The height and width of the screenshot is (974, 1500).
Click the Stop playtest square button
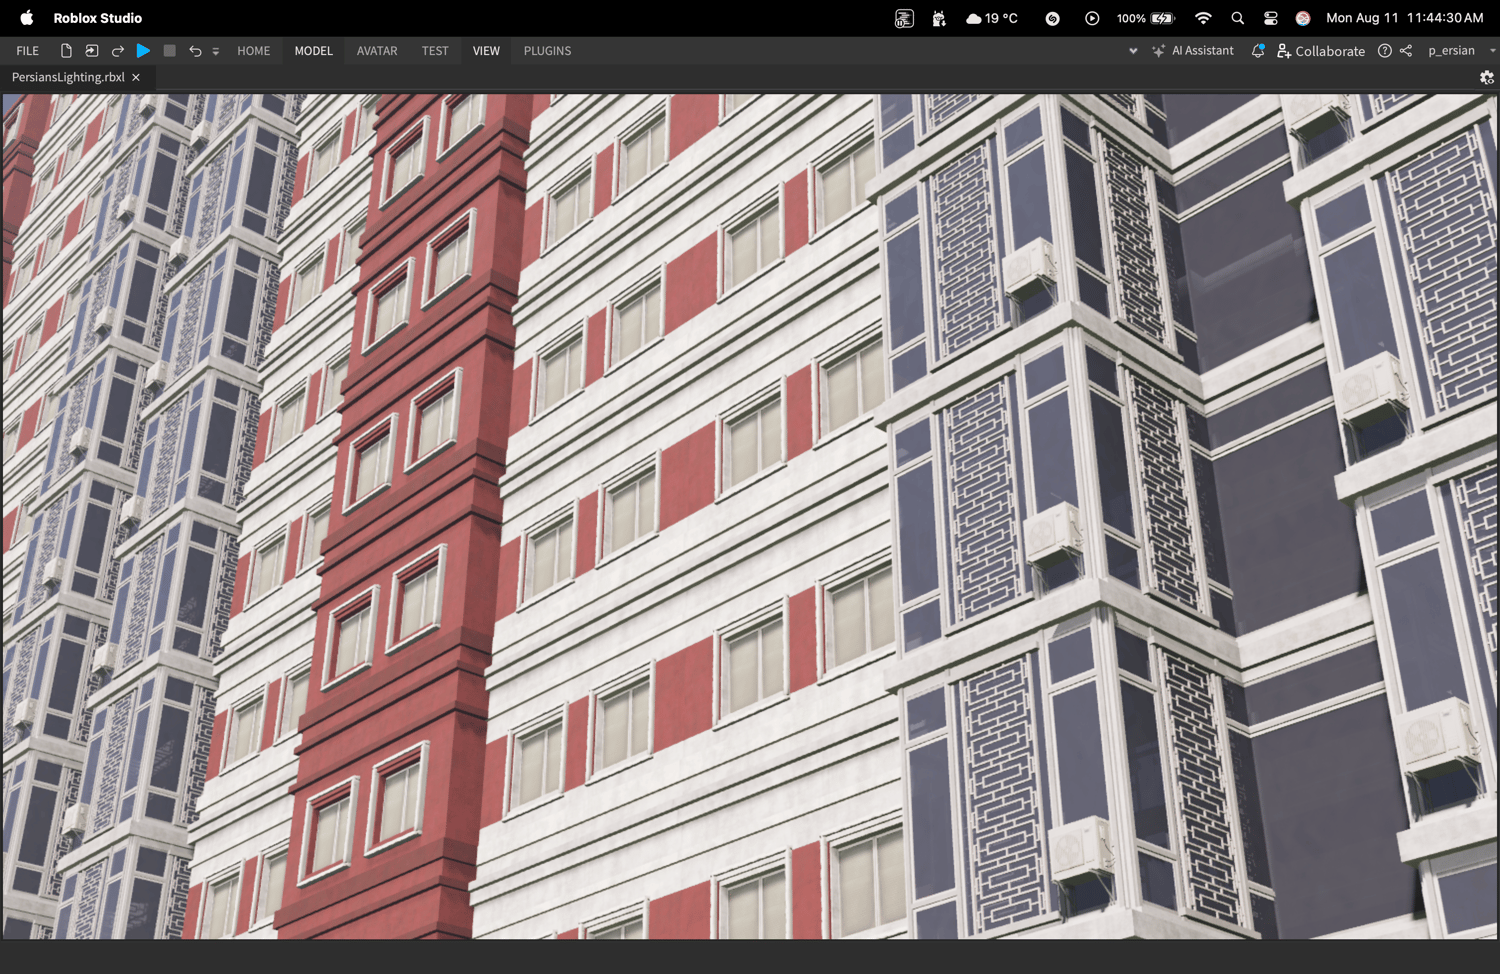click(170, 51)
